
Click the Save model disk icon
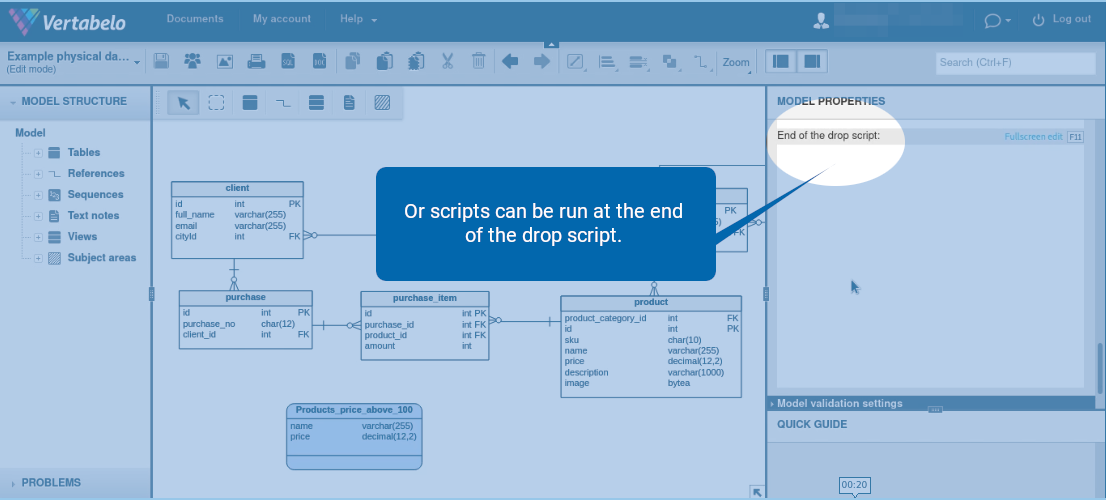coord(161,61)
